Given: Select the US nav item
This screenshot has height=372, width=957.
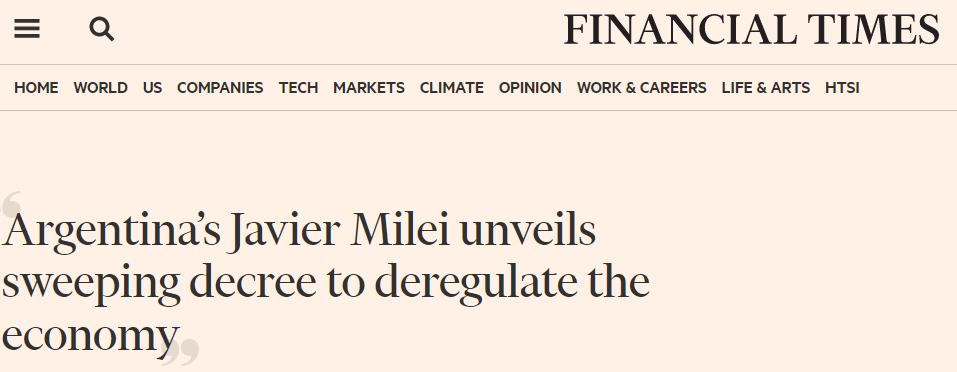Looking at the screenshot, I should click(x=153, y=88).
